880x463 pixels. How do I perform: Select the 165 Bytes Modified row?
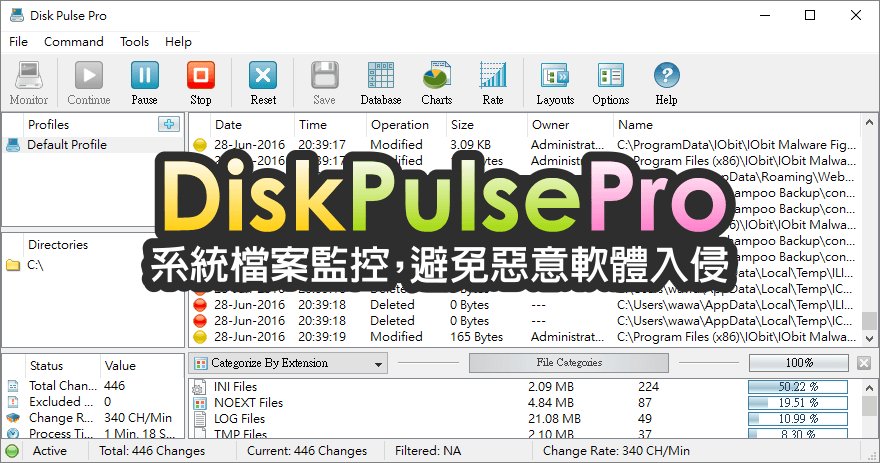524,337
